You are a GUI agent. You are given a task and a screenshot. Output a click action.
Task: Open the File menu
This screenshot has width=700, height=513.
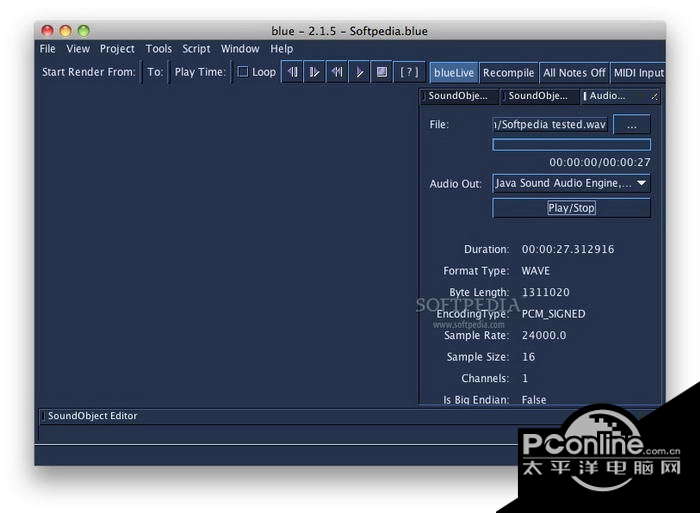47,49
